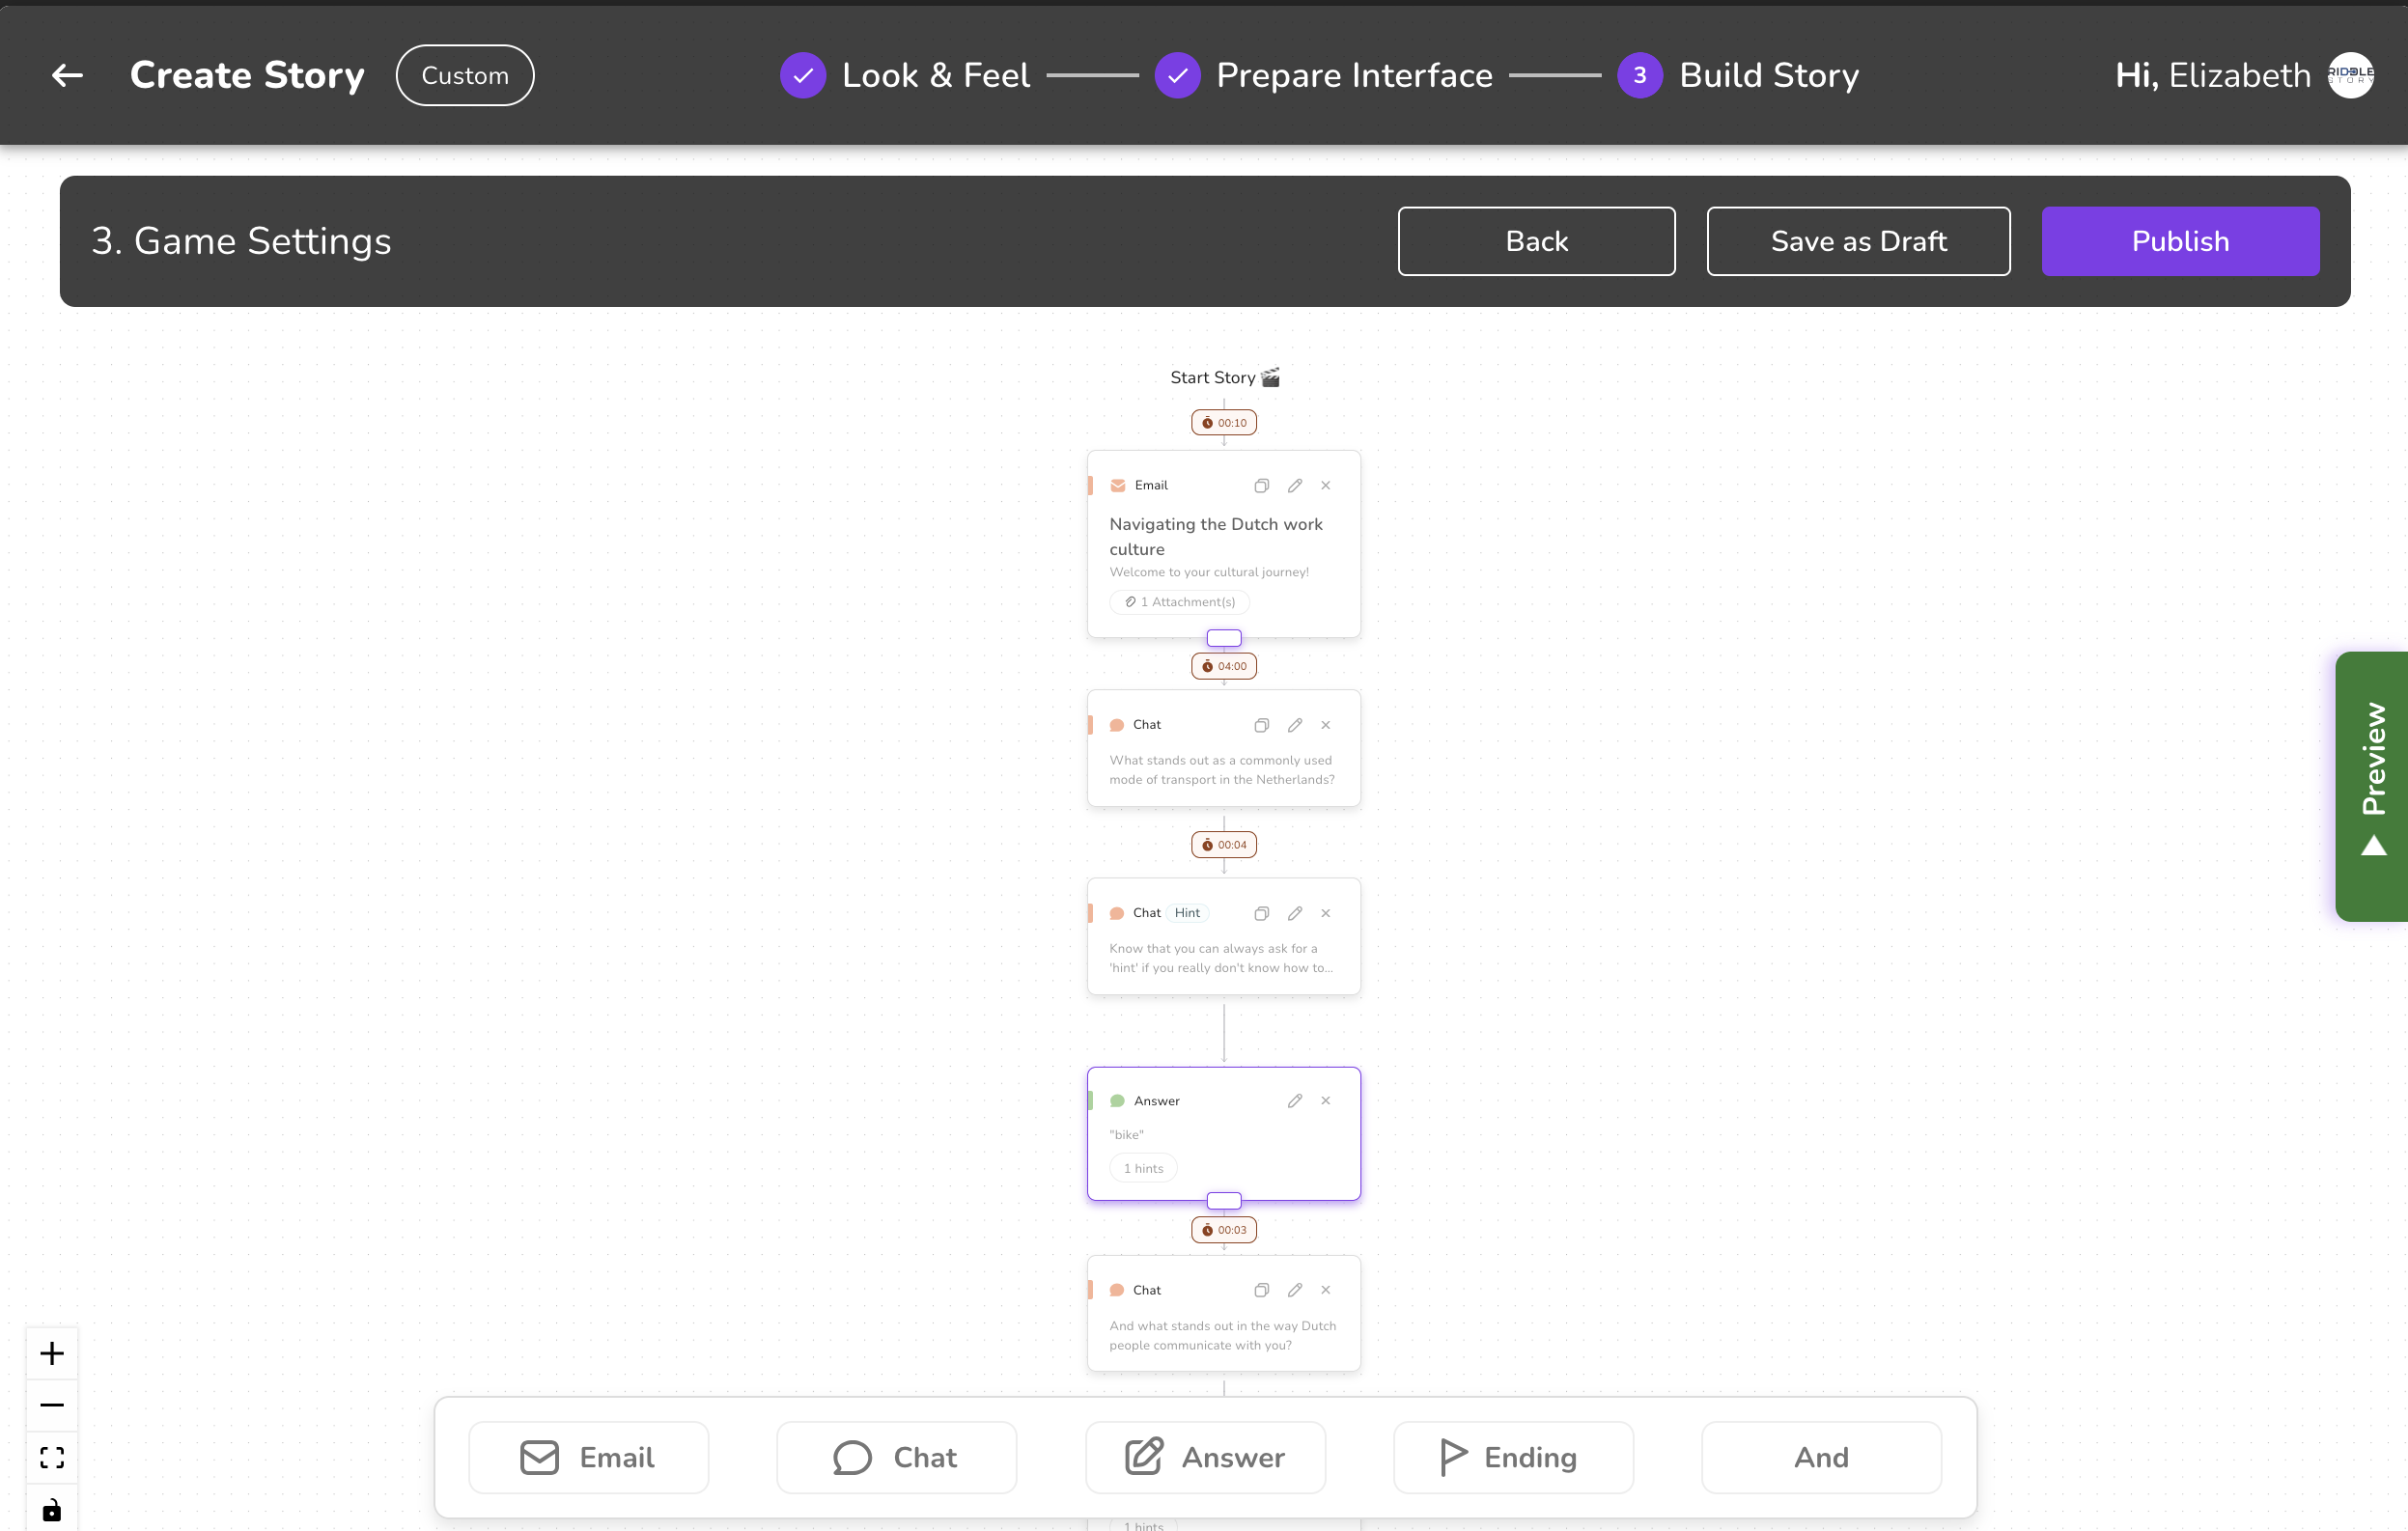The width and height of the screenshot is (2408, 1531).
Task: Click the Custom badge button
Action: tap(465, 75)
